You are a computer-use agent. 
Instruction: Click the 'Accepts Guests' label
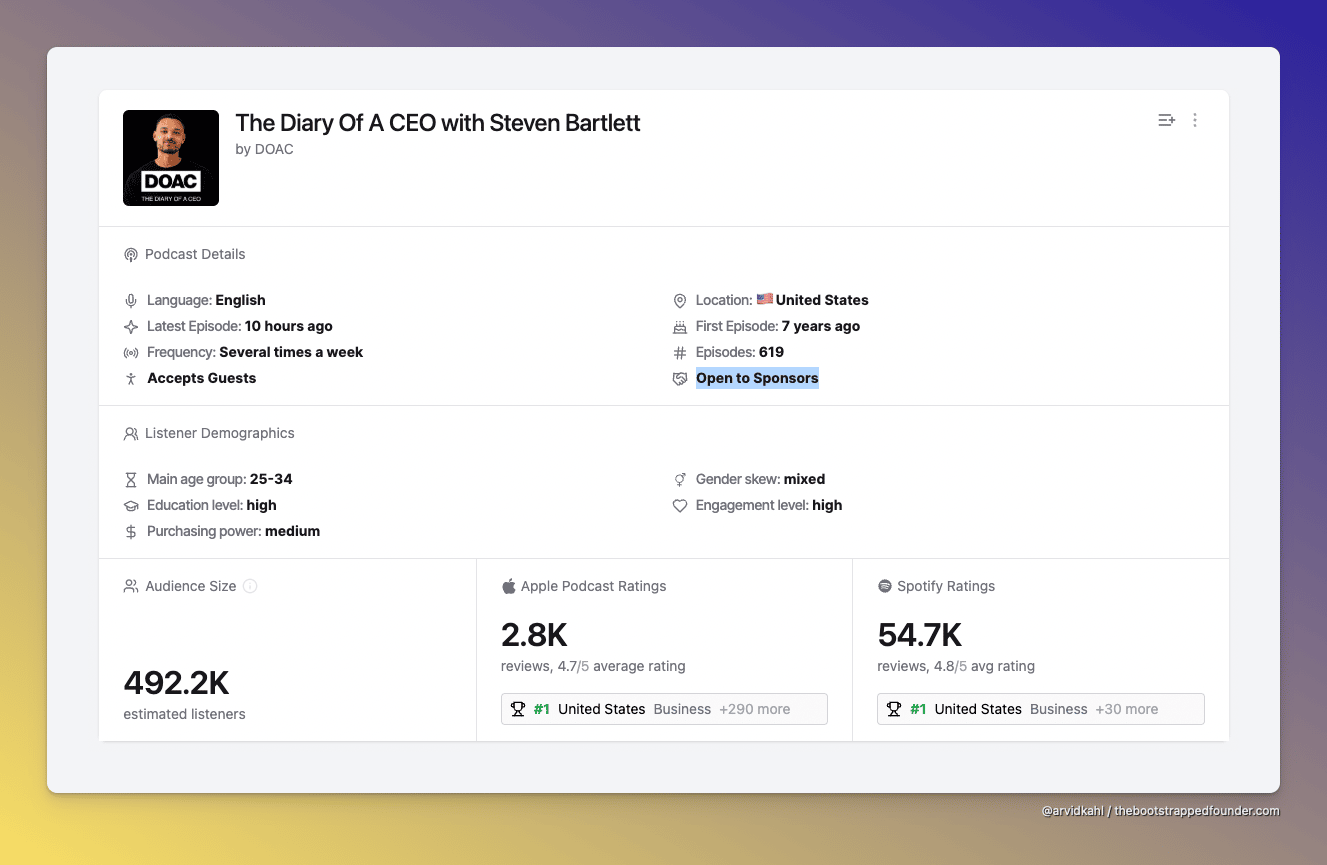202,378
